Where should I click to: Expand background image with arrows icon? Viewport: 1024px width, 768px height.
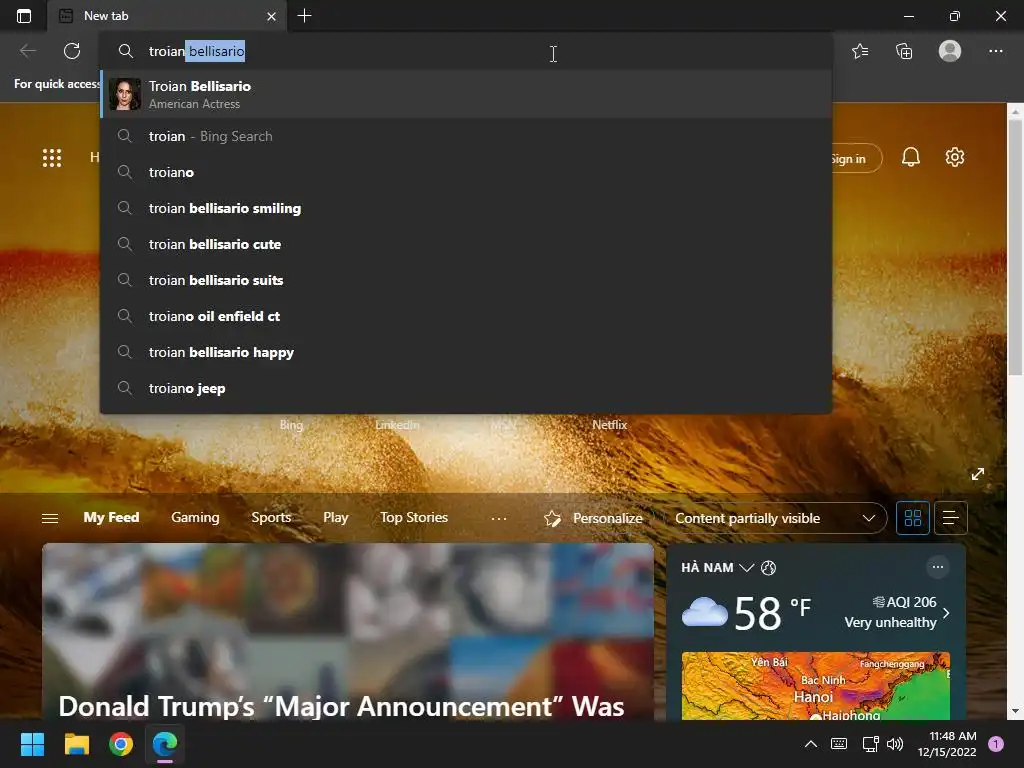pyautogui.click(x=978, y=473)
